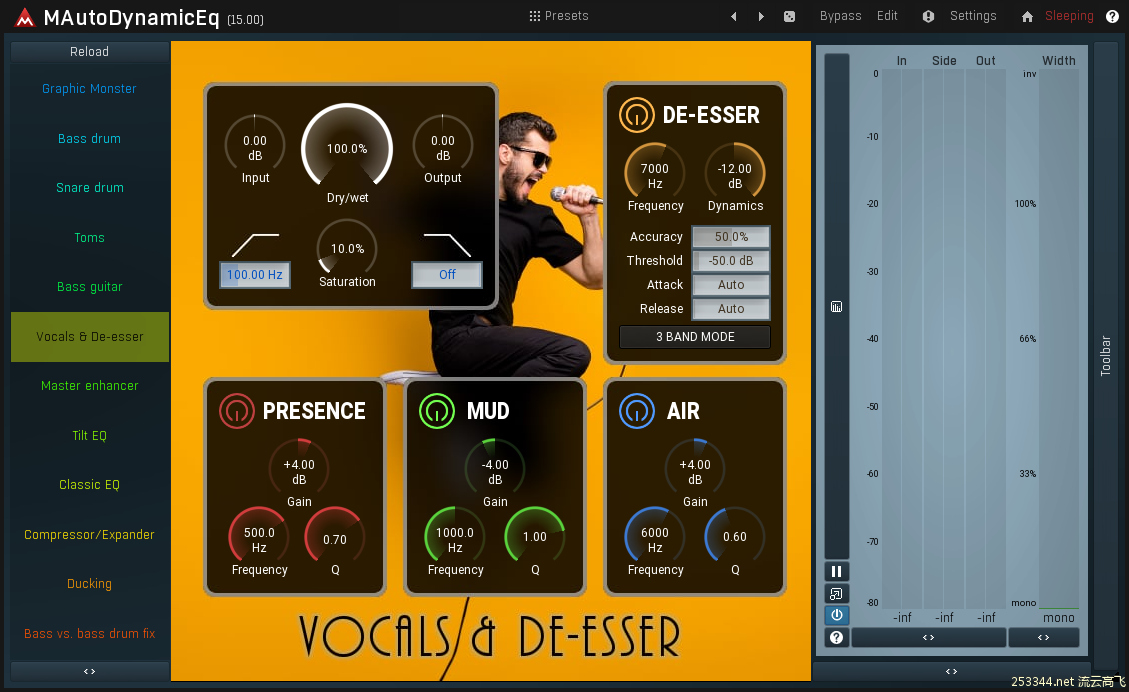Open the Edit screen
Viewport: 1129px width, 692px height.
pos(887,16)
